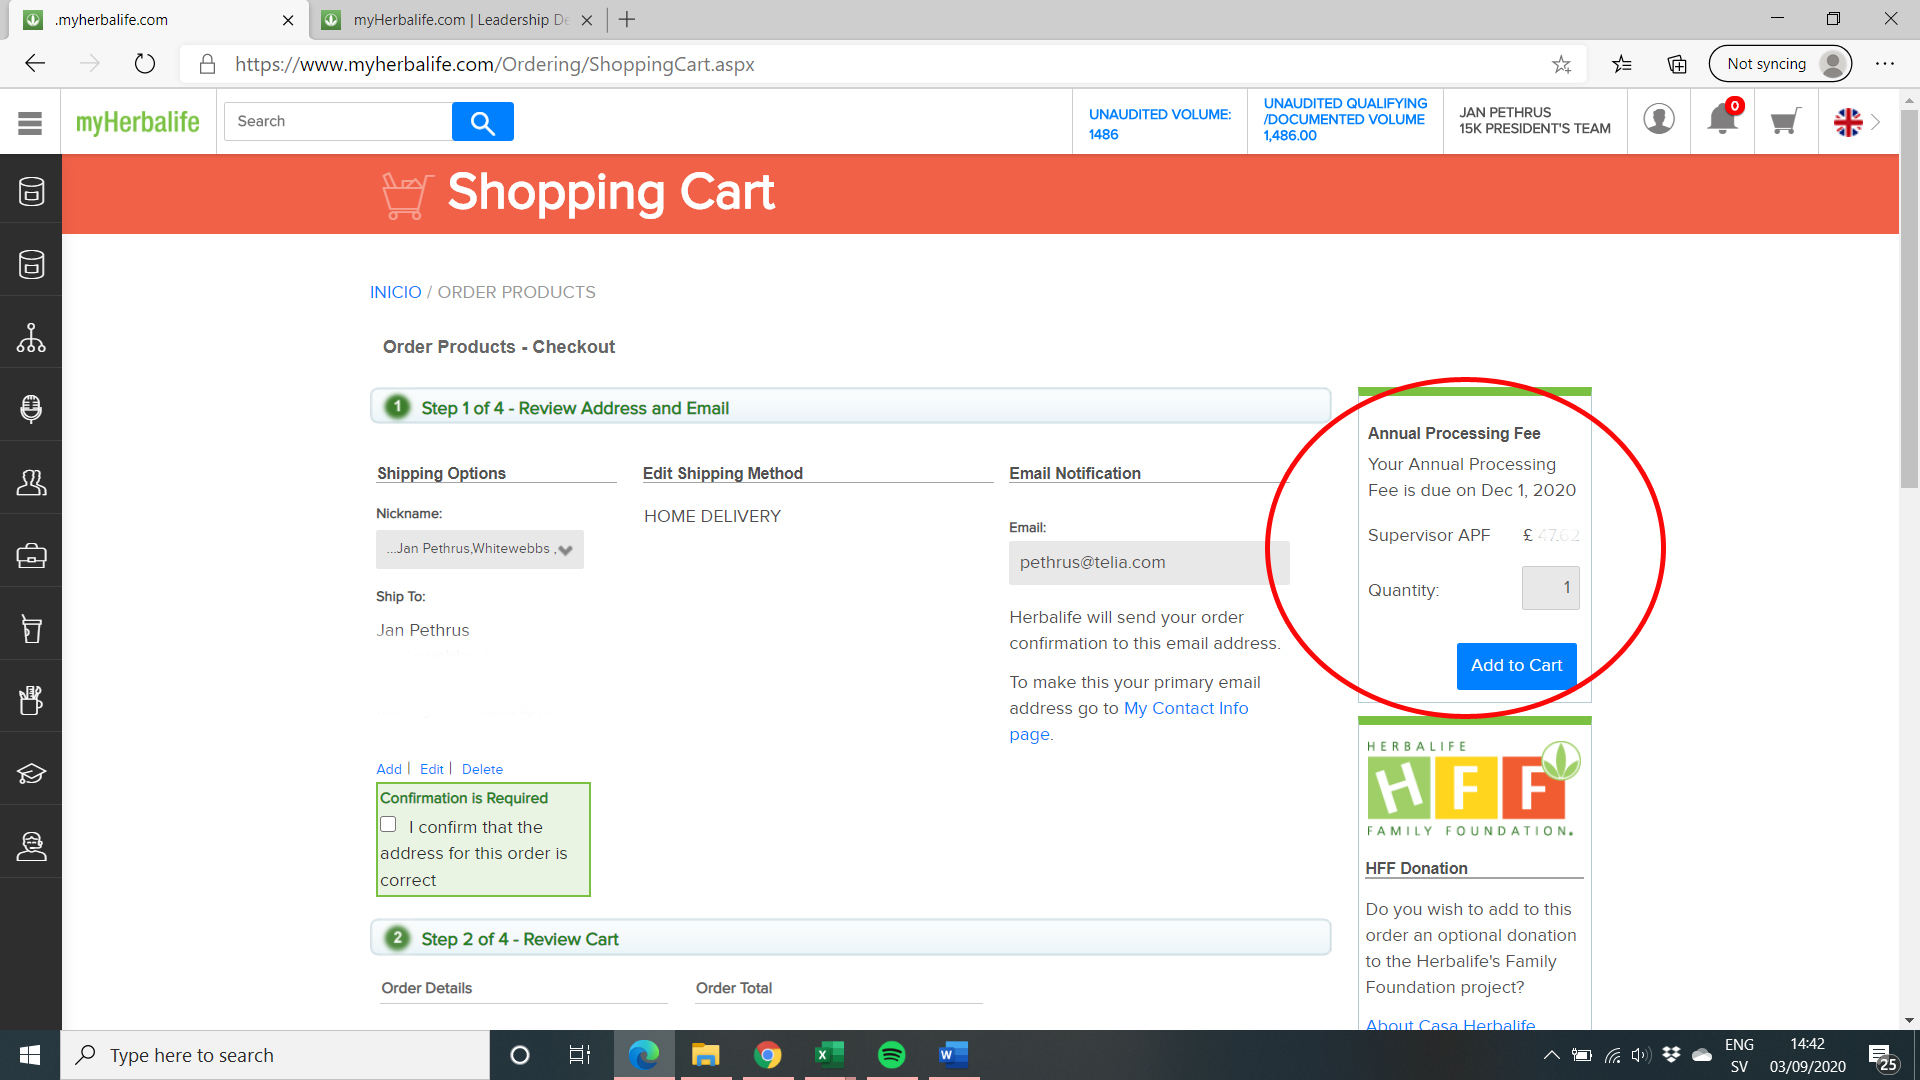Screen dimensions: 1920x1080
Task: Open browser settings ellipsis menu
Action: tap(1885, 64)
